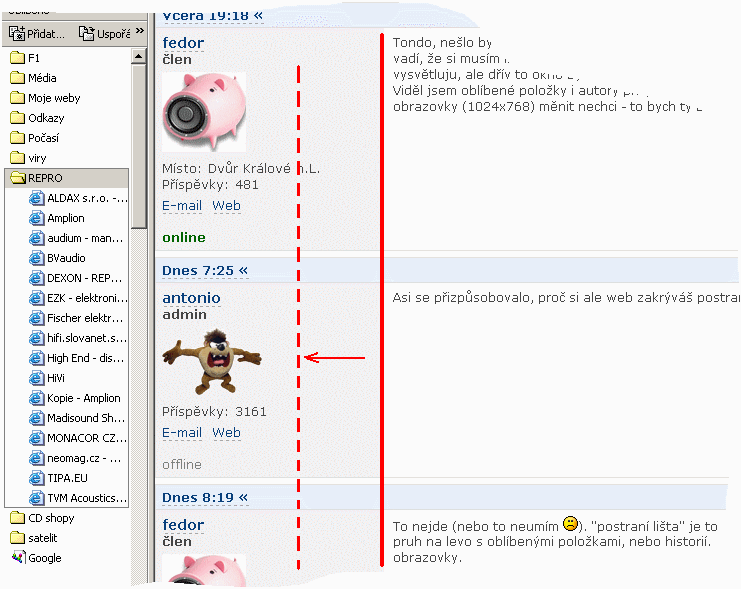Image resolution: width=741 pixels, height=589 pixels.
Task: Click the Přidat favorites button
Action: (37, 34)
